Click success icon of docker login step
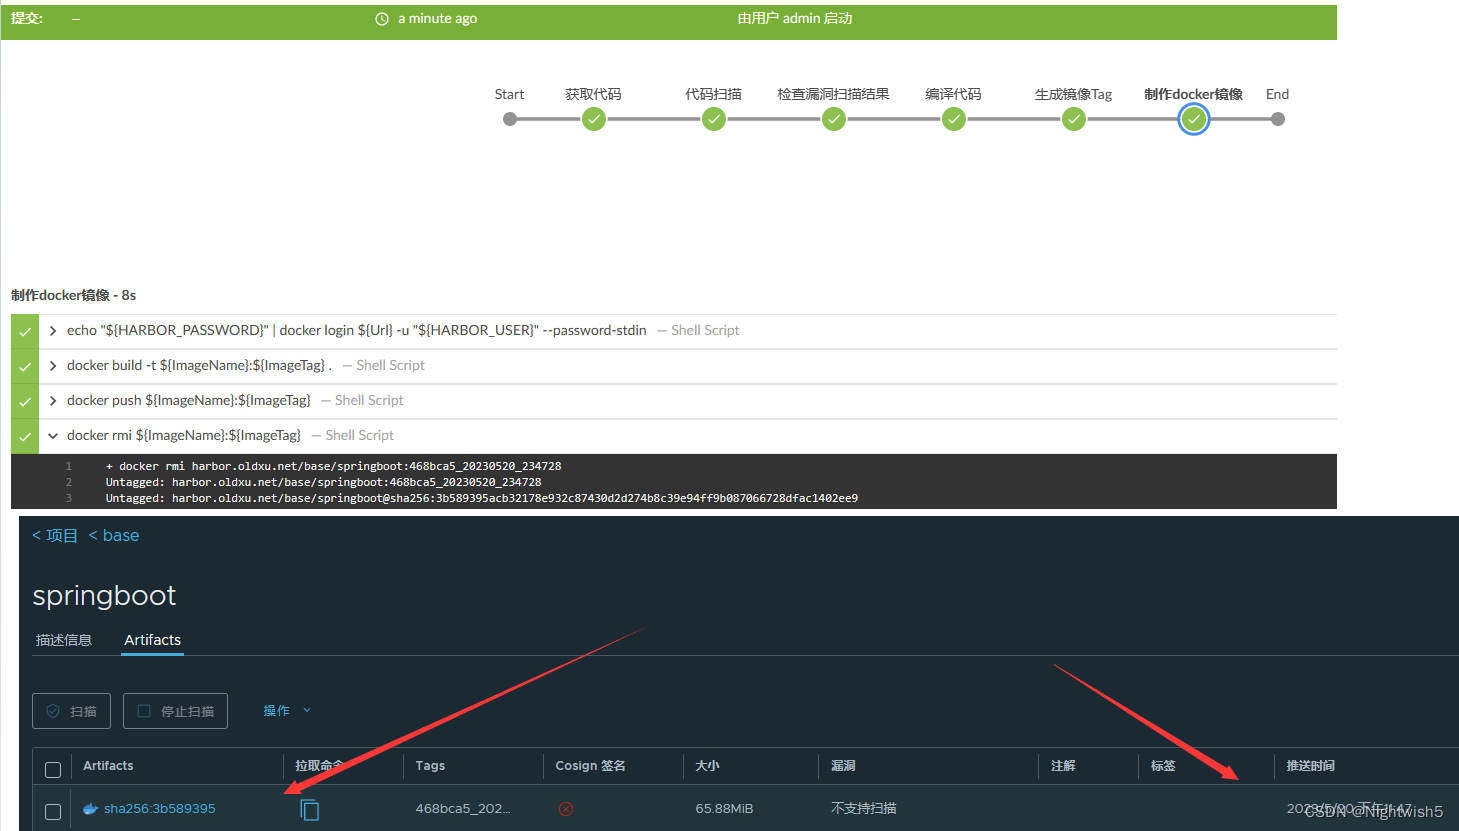This screenshot has height=831, width=1459. (x=25, y=331)
